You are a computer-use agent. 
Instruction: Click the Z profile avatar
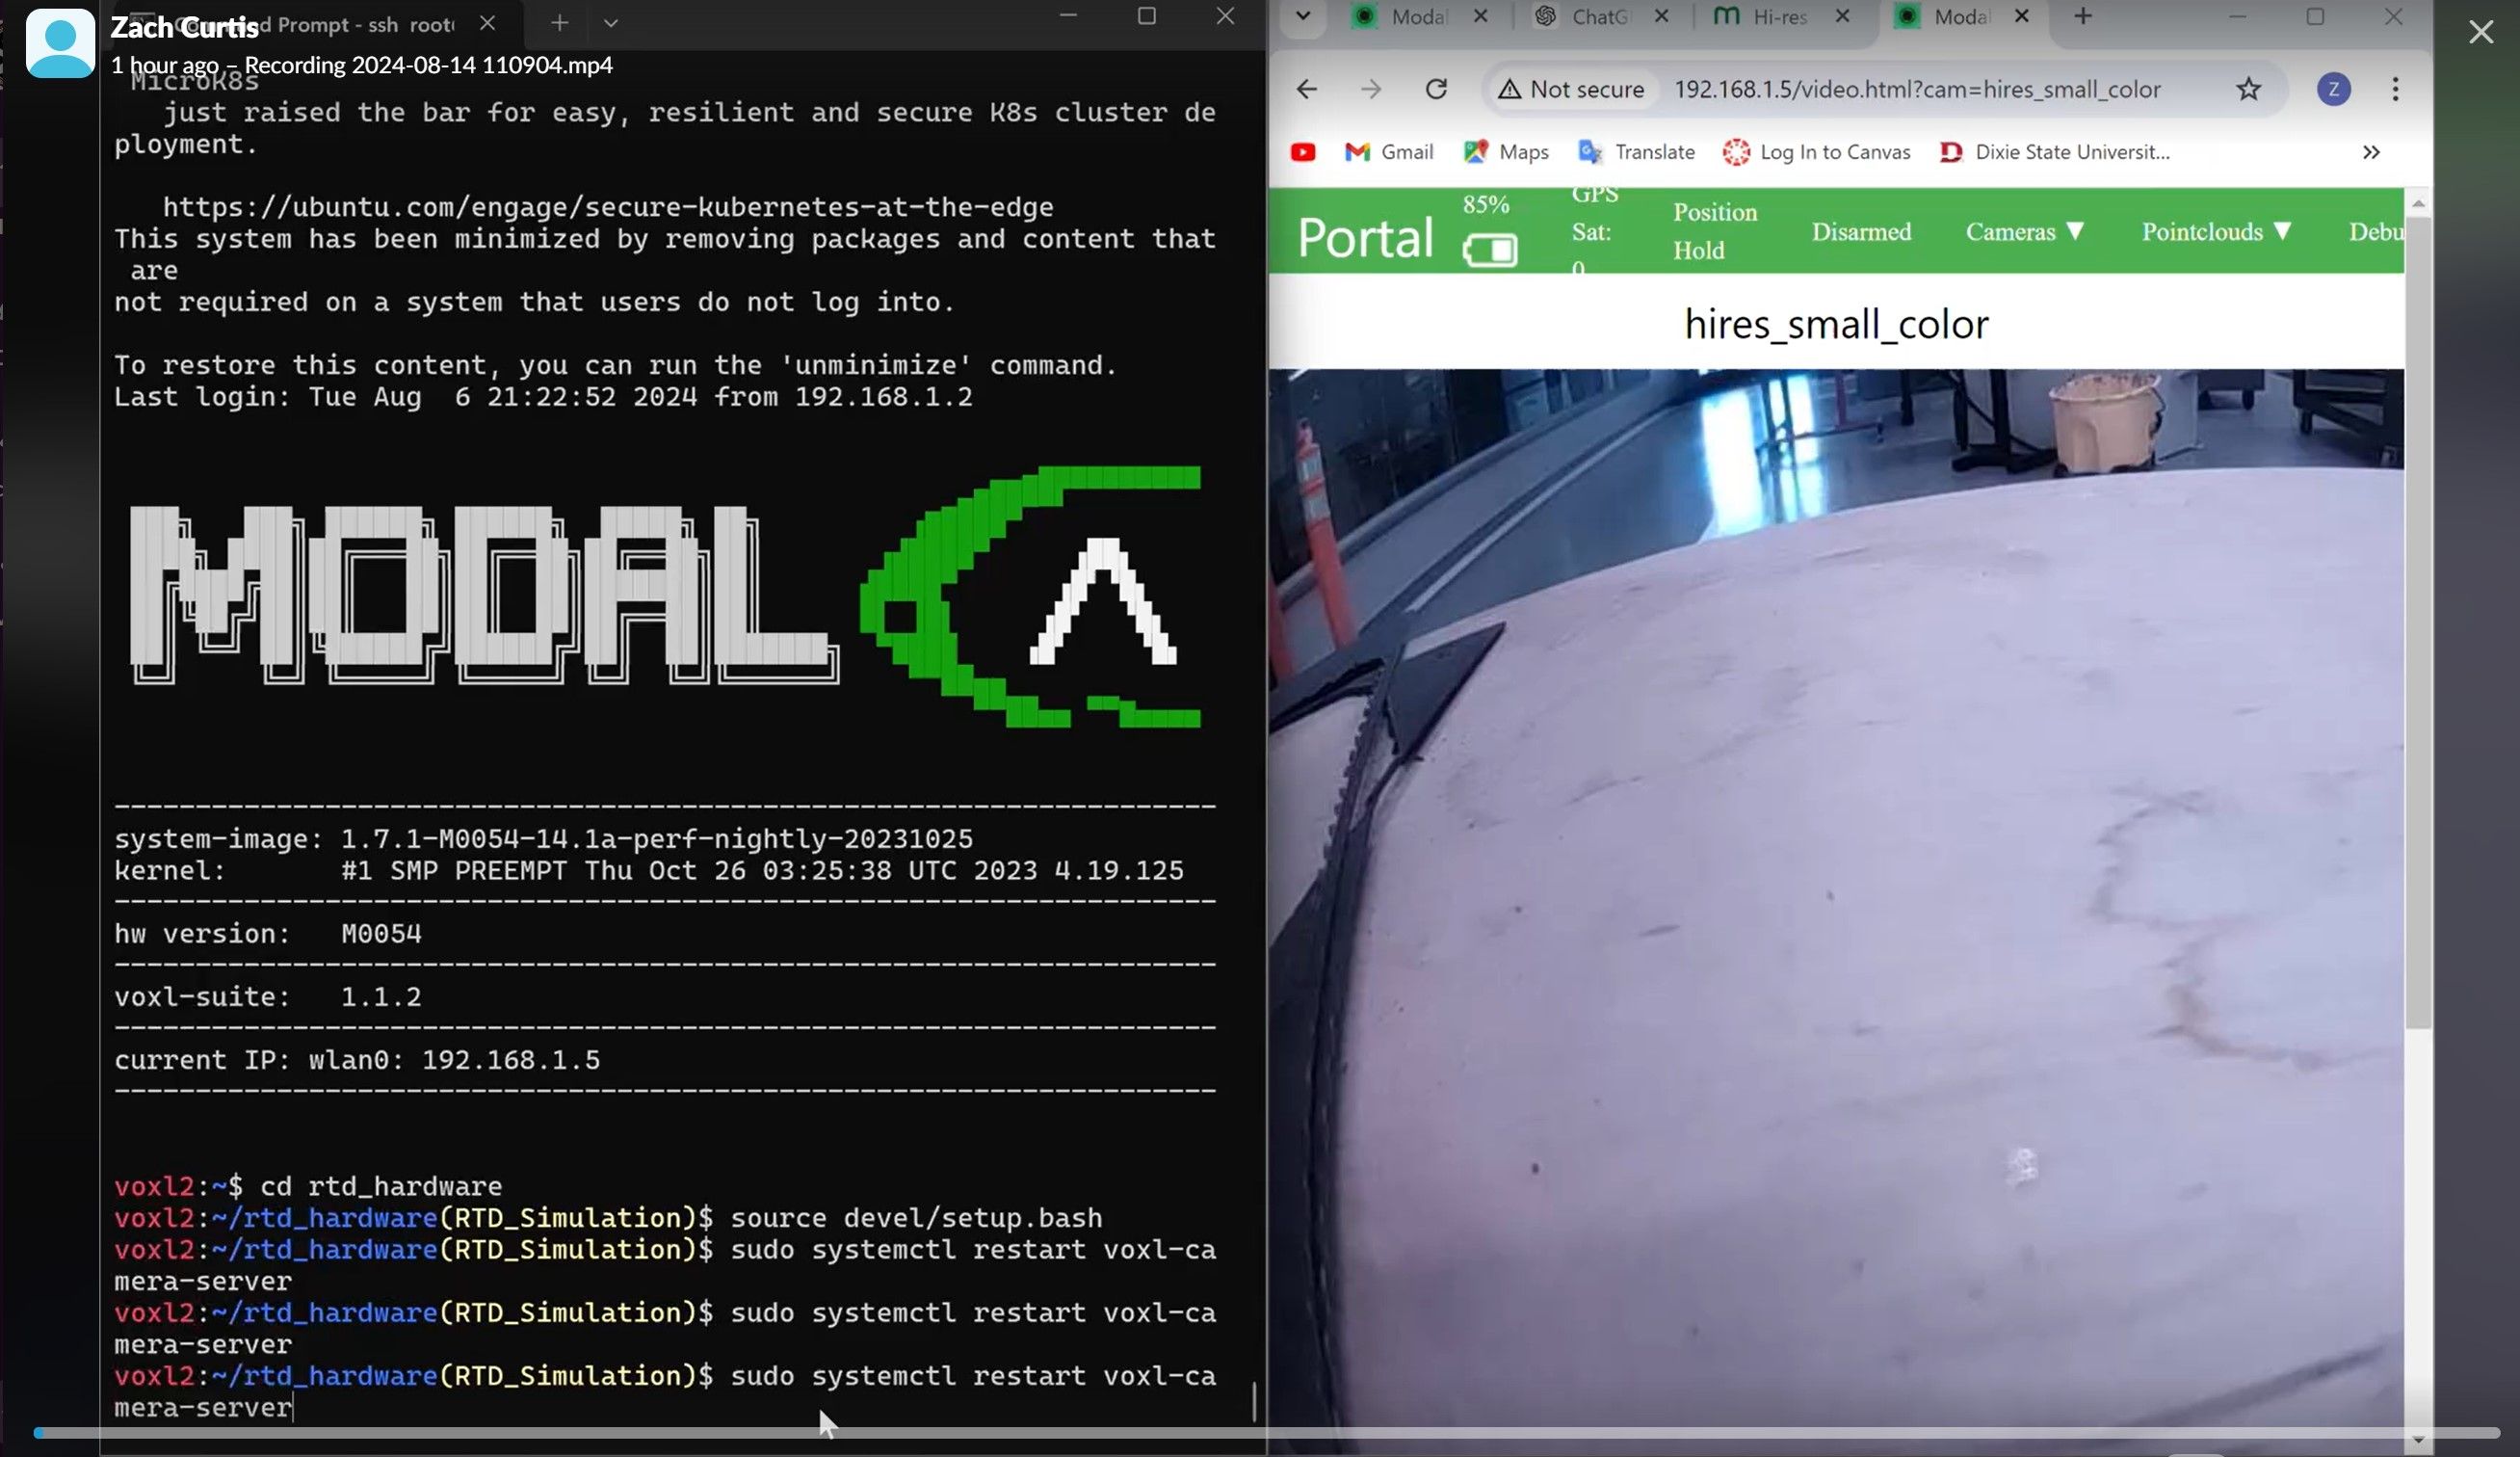coord(2333,89)
